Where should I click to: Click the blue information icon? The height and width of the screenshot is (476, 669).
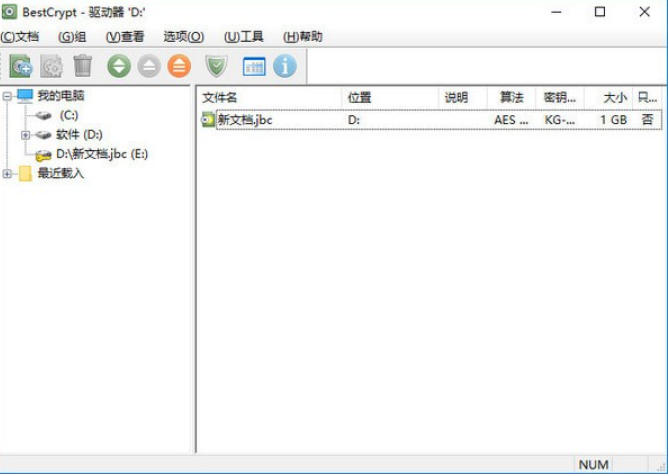pyautogui.click(x=285, y=66)
